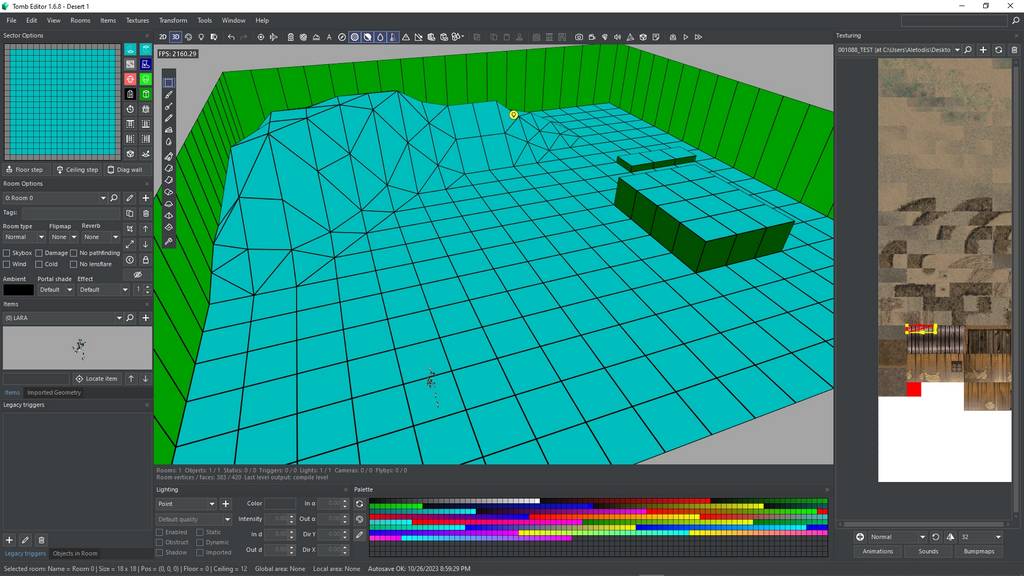
Task: Click the add new room plus icon
Action: [x=146, y=198]
